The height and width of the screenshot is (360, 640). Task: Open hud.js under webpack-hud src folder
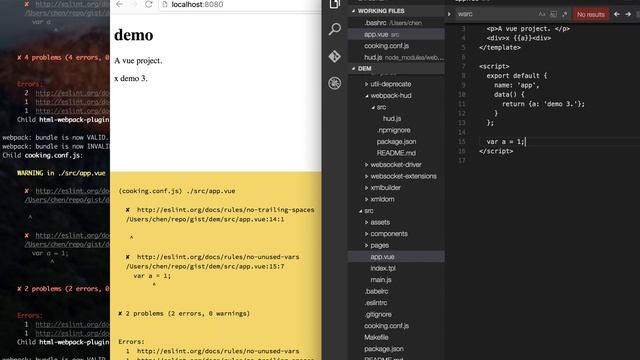tap(392, 118)
